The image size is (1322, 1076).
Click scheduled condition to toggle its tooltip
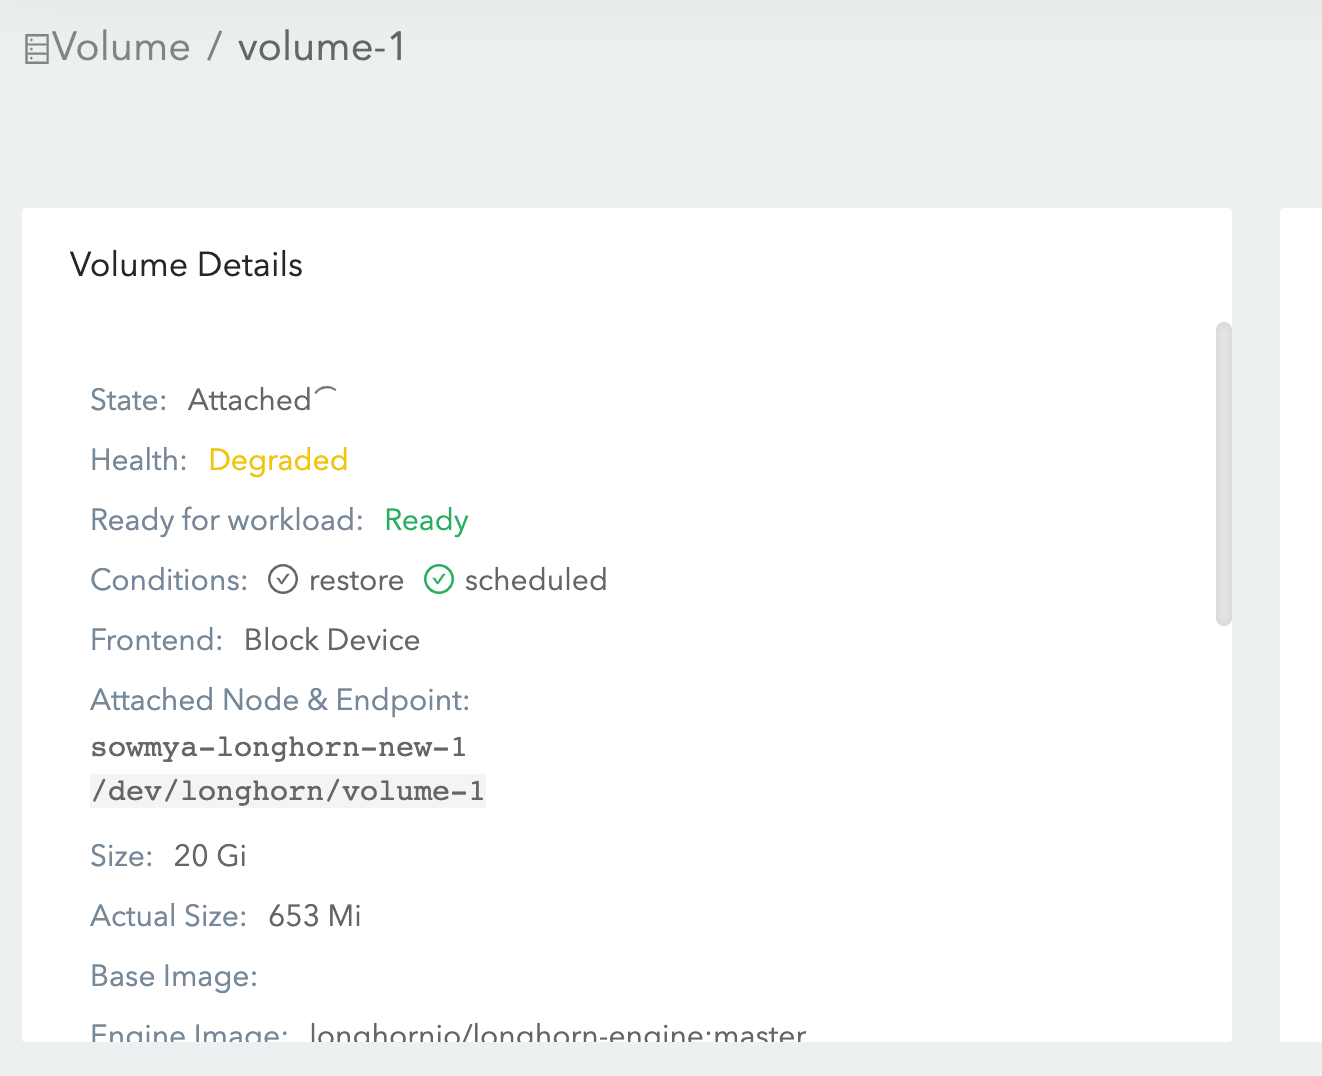536,579
